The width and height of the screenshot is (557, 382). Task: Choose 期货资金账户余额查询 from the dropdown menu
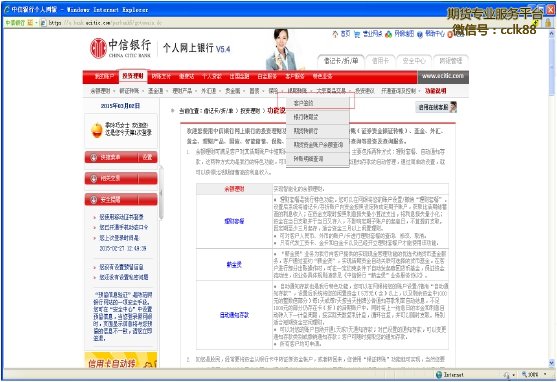318,145
